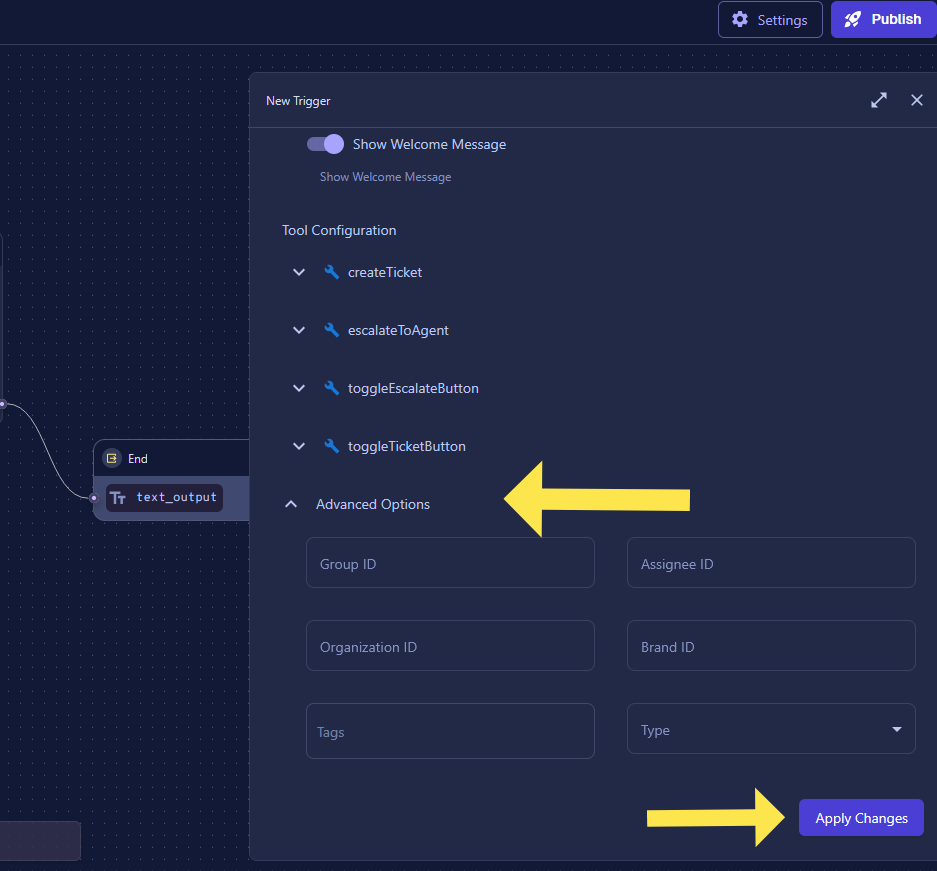Viewport: 937px width, 871px height.
Task: Apply Changes to the trigger
Action: pyautogui.click(x=861, y=818)
